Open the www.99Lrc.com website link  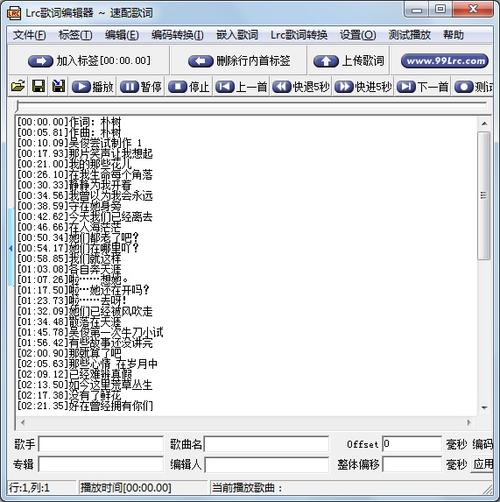pyautogui.click(x=445, y=61)
